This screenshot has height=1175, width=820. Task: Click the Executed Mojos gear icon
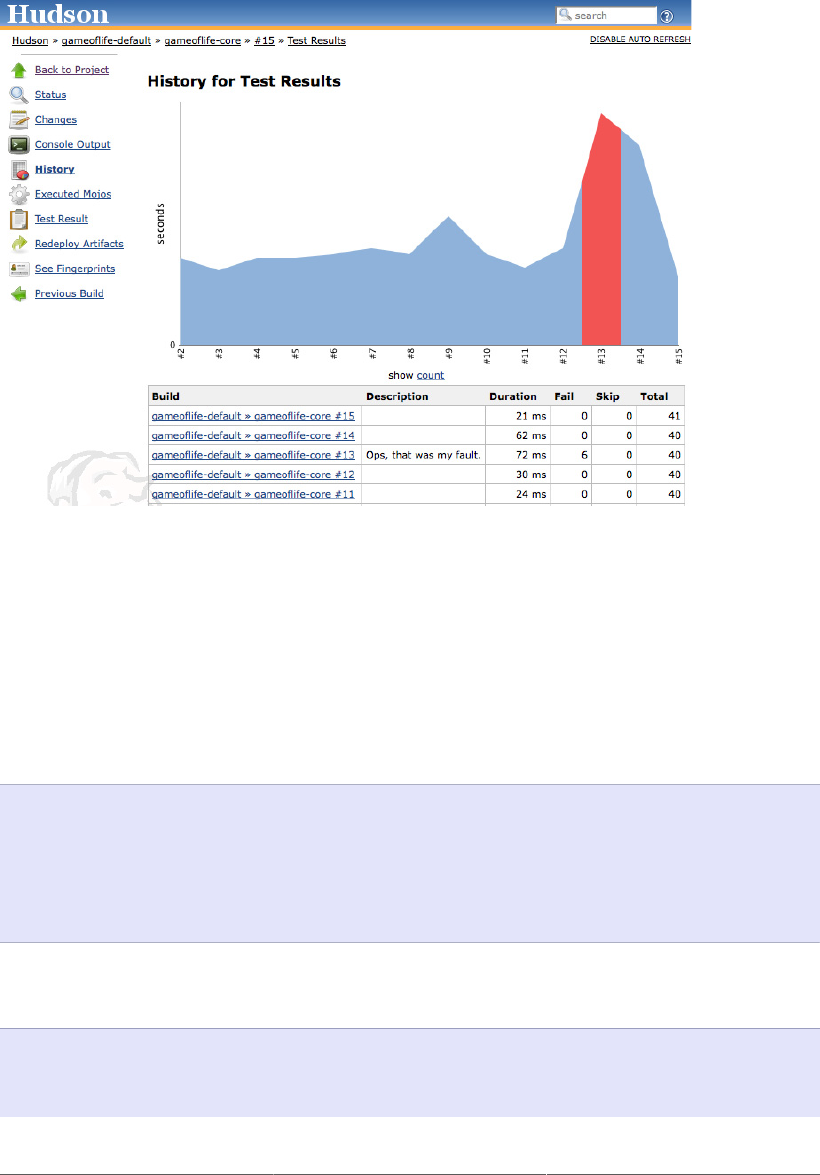pyautogui.click(x=19, y=195)
